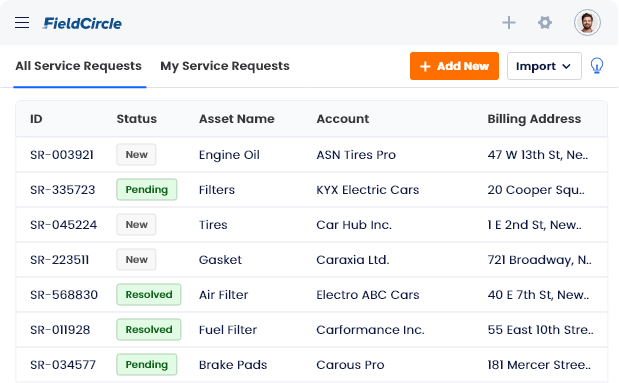Click Resolved badge for SR-568830
The height and width of the screenshot is (383, 619).
(x=148, y=295)
